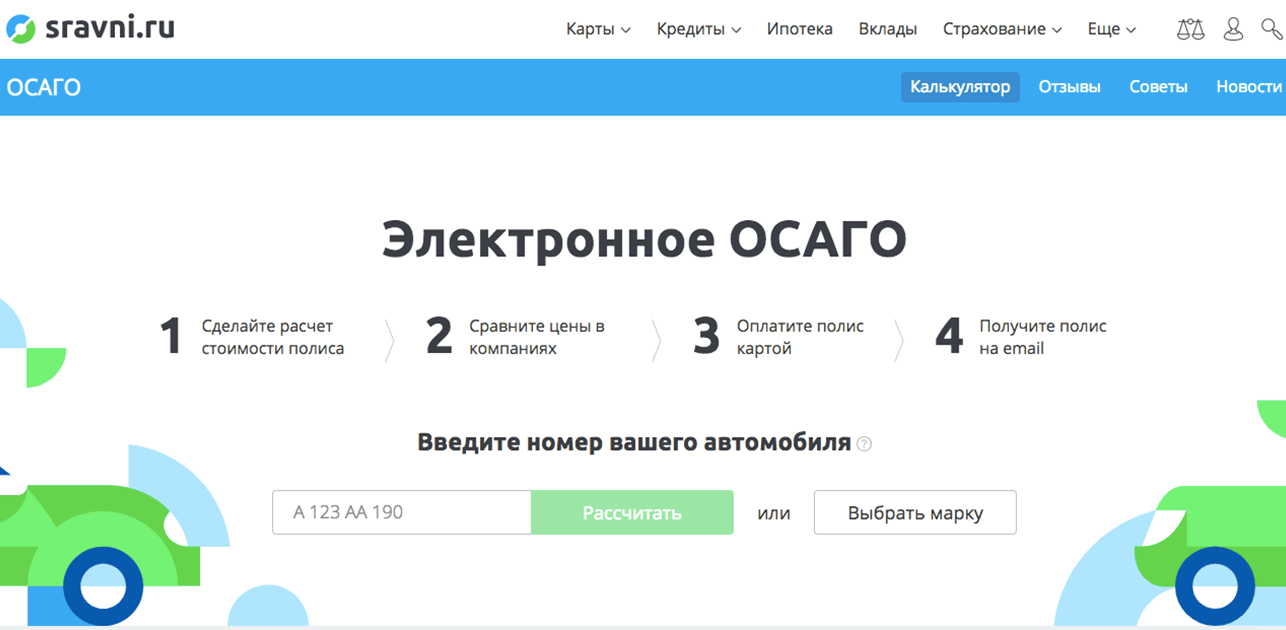Open the Карты dropdown menu

point(597,30)
